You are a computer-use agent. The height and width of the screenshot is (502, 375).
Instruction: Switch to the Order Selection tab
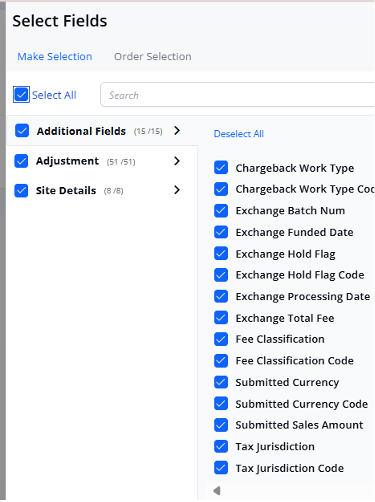[x=153, y=56]
